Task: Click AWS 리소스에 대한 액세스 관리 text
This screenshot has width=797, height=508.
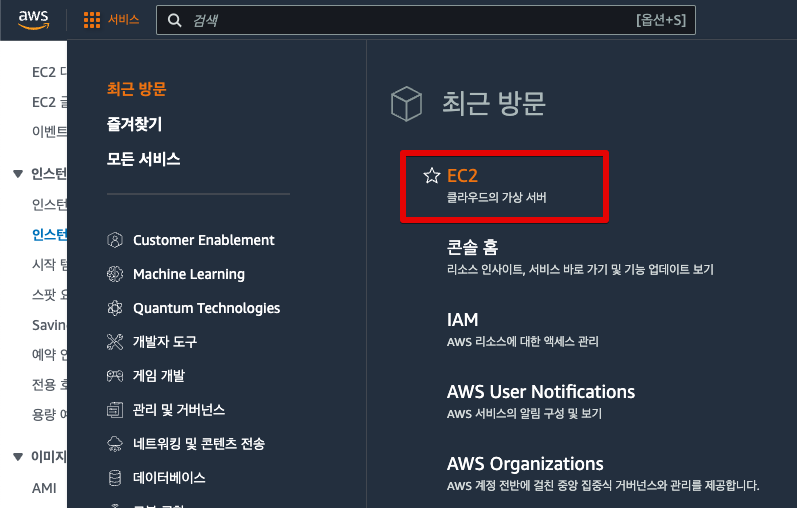Action: point(523,341)
